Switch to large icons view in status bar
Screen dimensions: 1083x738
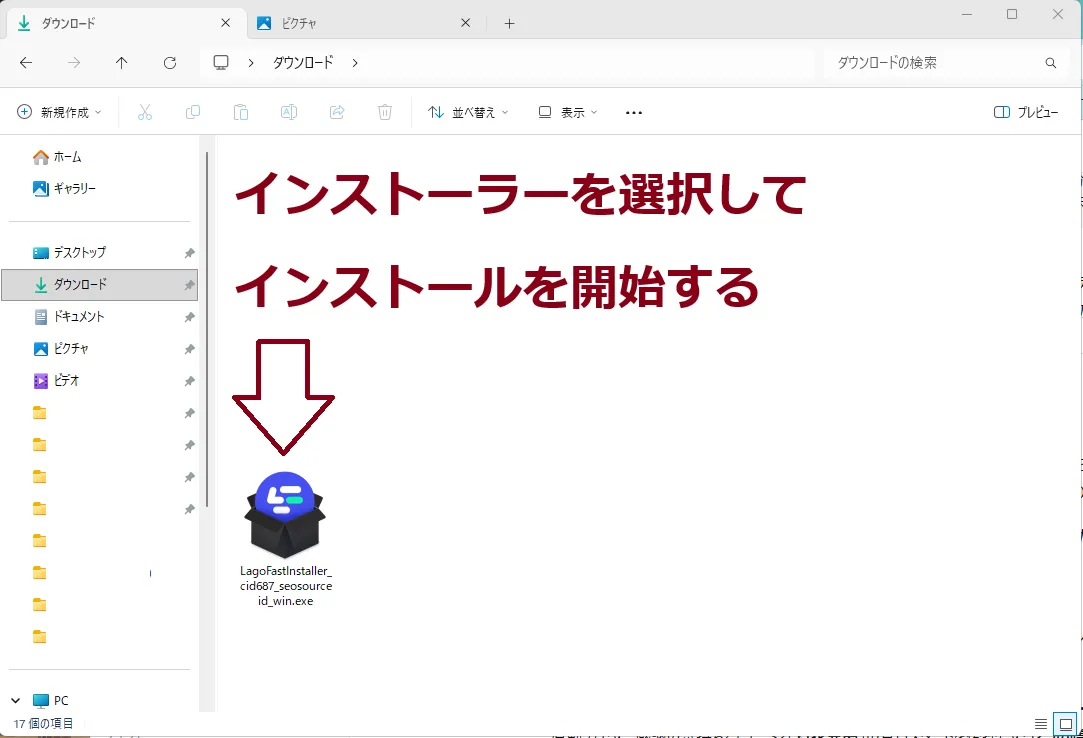[1066, 724]
